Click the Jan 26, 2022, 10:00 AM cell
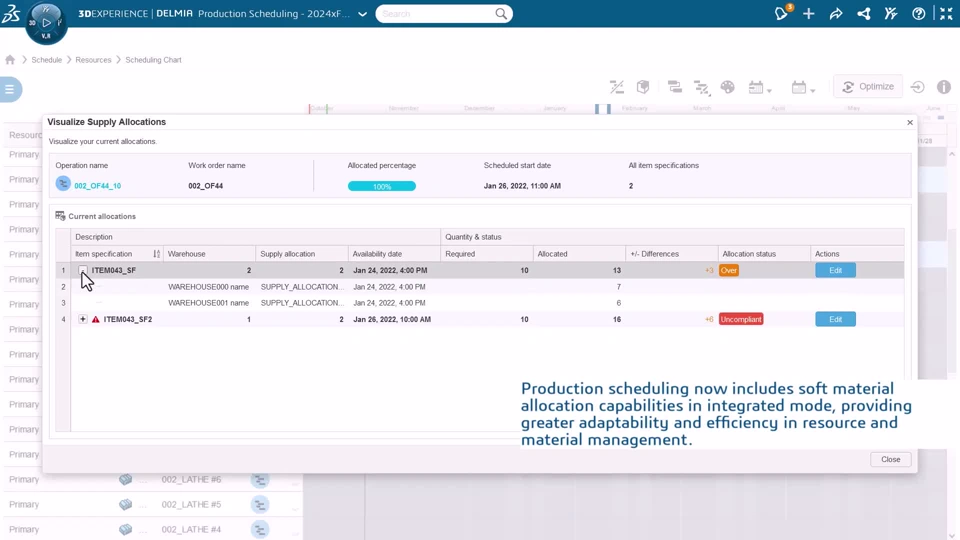The height and width of the screenshot is (540, 960). [392, 319]
